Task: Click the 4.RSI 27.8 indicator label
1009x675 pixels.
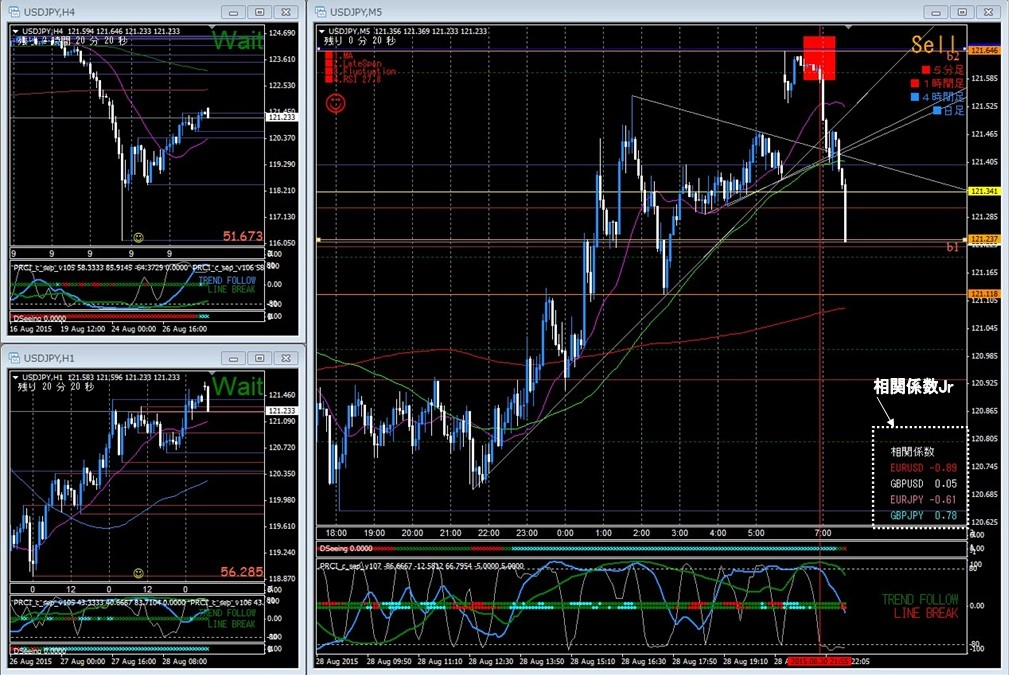Action: [x=358, y=79]
